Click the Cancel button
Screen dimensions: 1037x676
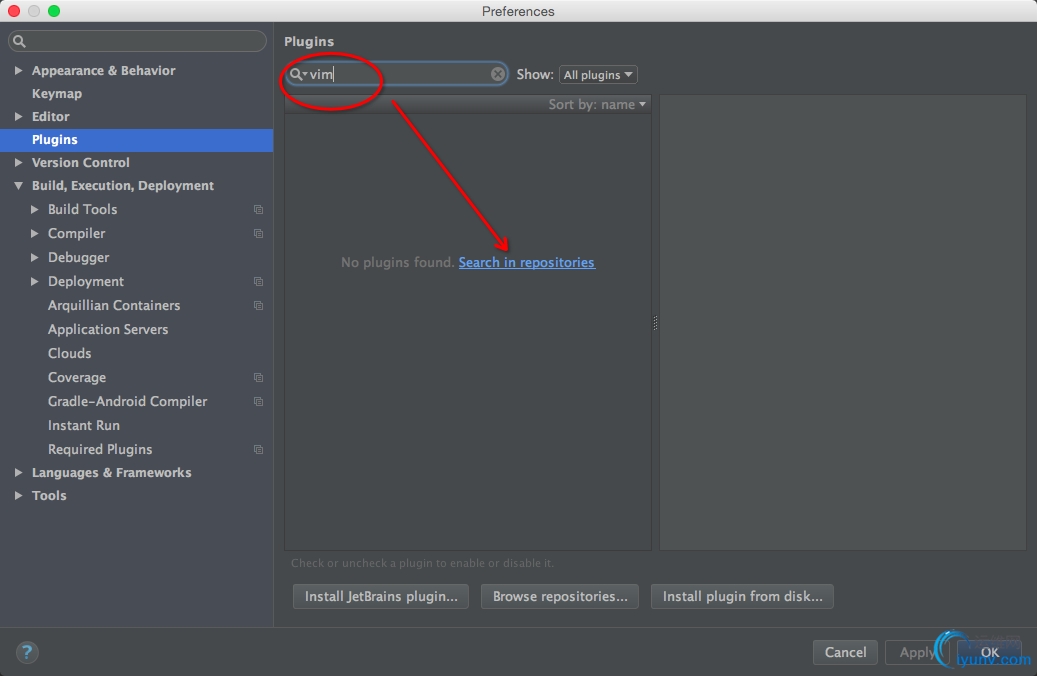coord(845,652)
